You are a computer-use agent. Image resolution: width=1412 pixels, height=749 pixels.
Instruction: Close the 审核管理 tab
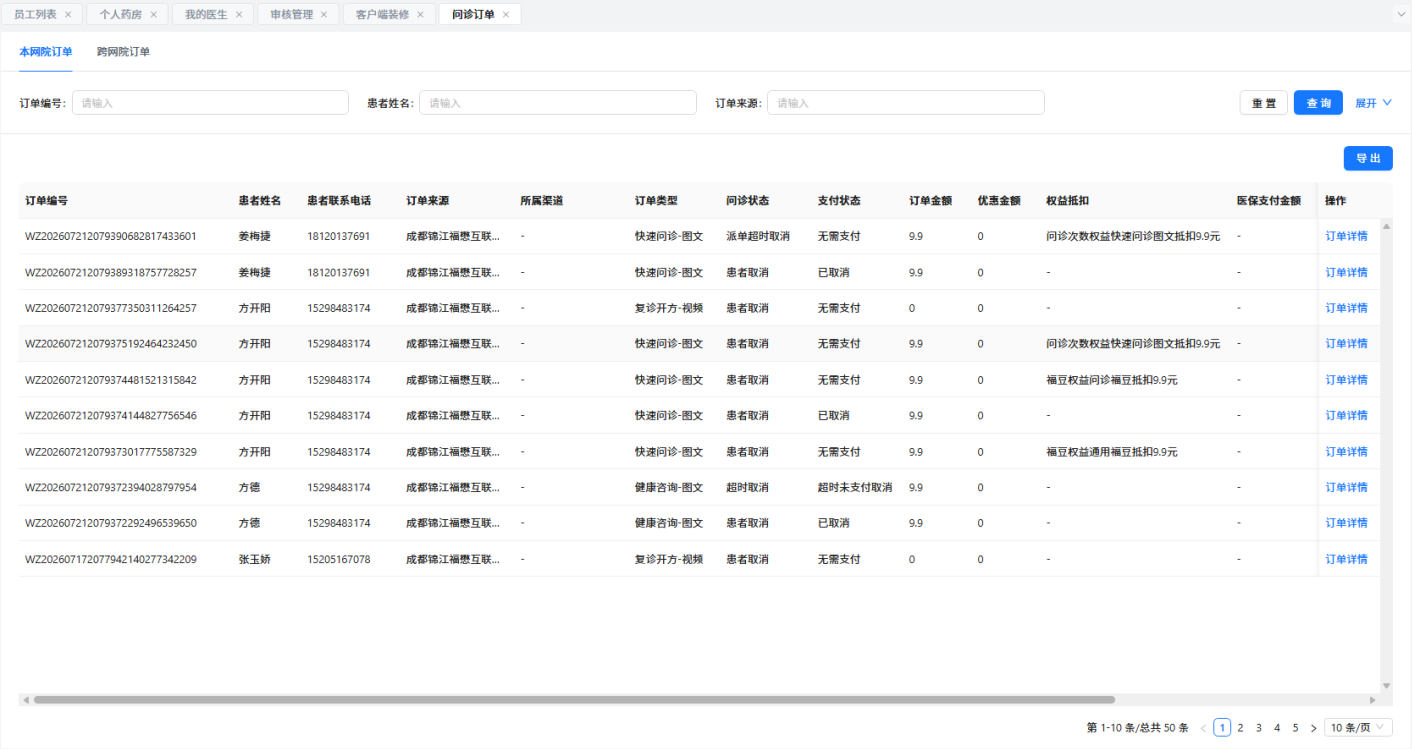(324, 15)
